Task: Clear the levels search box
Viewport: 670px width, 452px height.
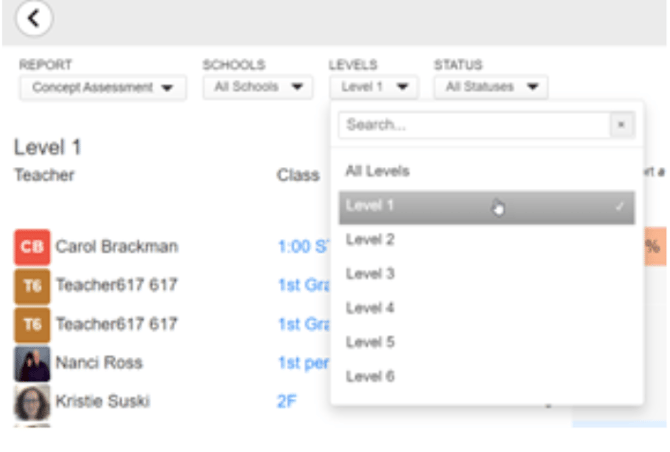Action: pos(621,125)
